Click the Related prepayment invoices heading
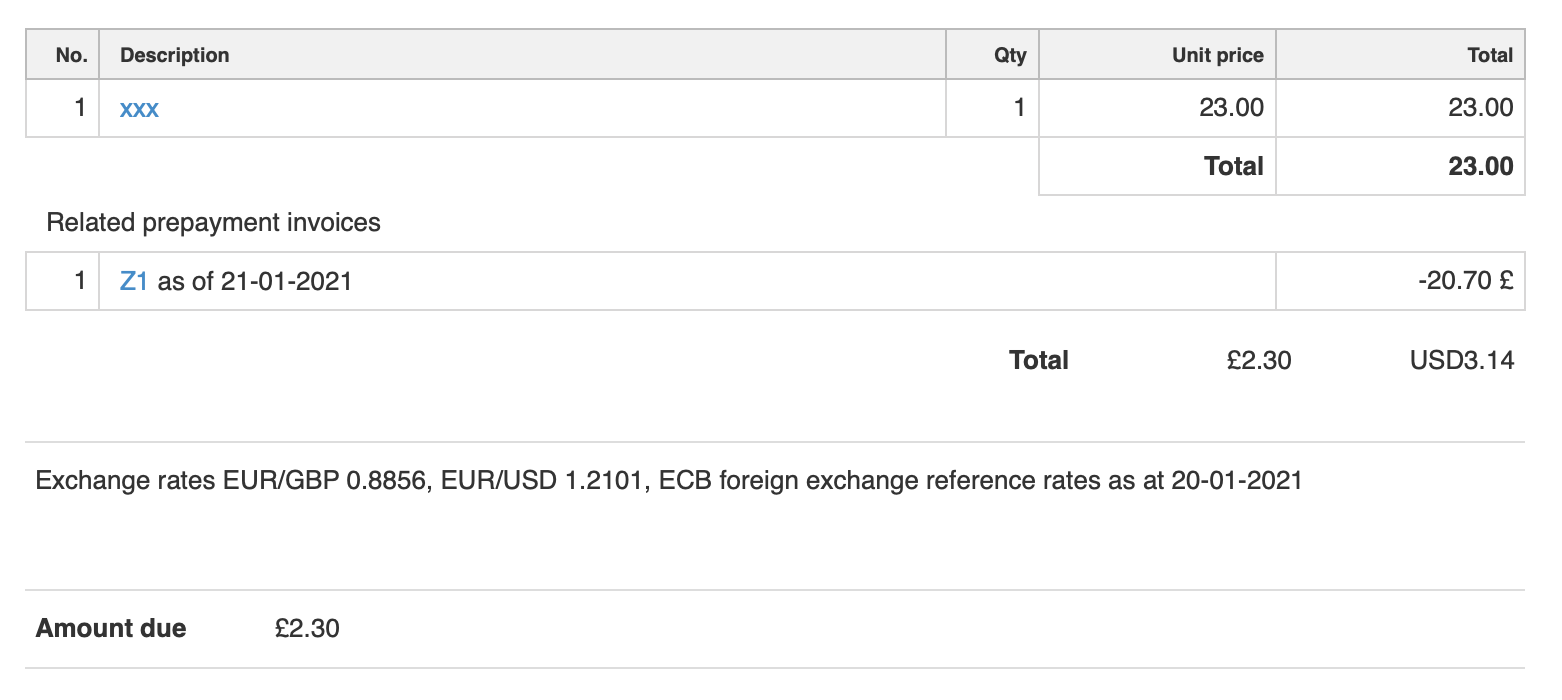Viewport: 1562px width, 700px height. [213, 222]
